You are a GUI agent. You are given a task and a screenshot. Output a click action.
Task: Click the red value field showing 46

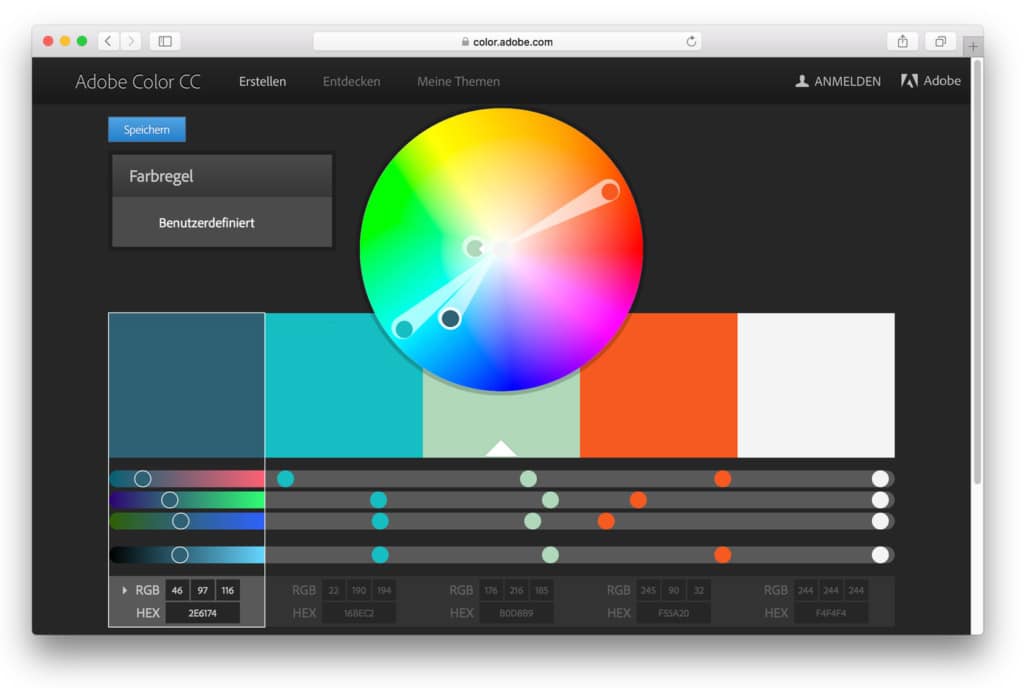tap(178, 590)
